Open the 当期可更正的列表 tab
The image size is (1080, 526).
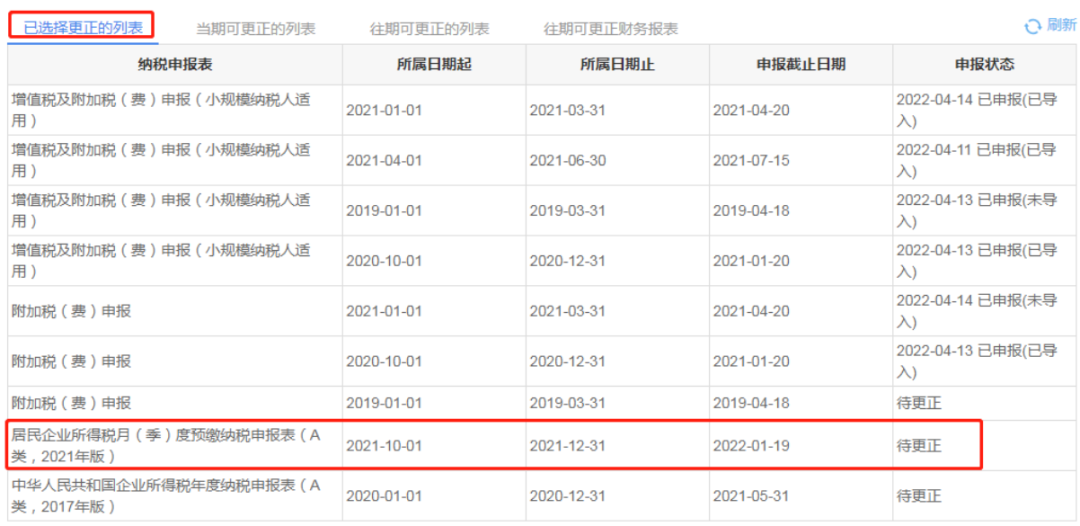256,30
